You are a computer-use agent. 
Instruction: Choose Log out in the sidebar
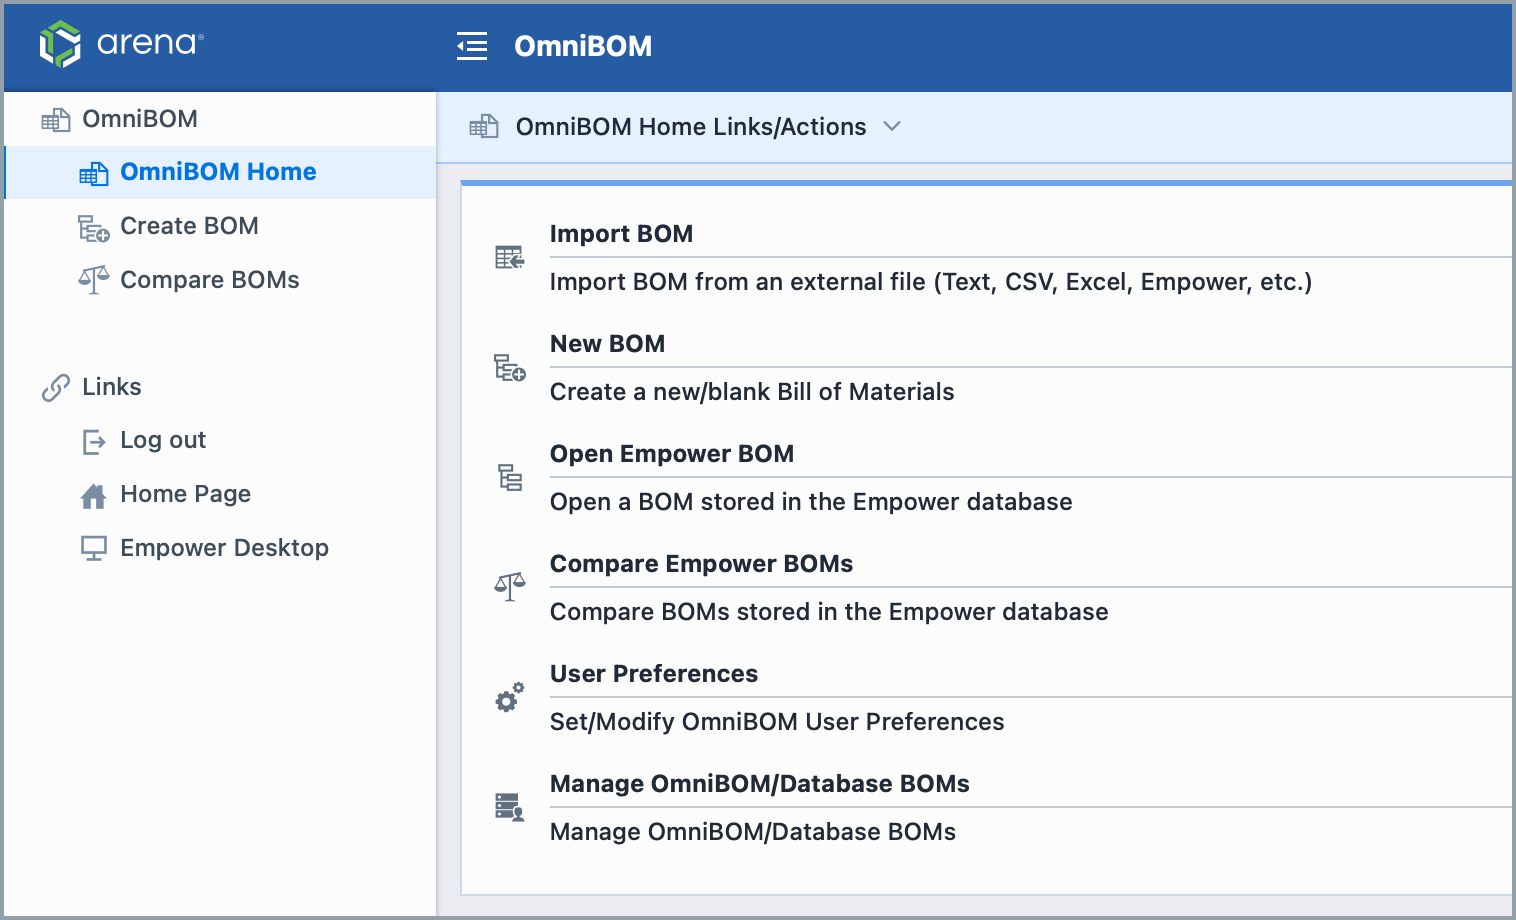click(163, 440)
